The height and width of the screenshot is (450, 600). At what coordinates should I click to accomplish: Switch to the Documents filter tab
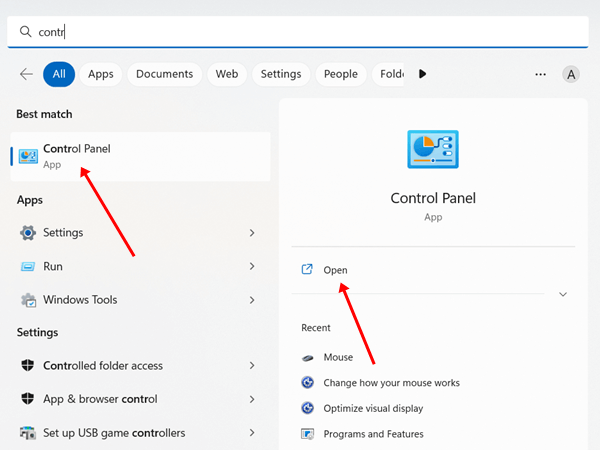point(164,74)
